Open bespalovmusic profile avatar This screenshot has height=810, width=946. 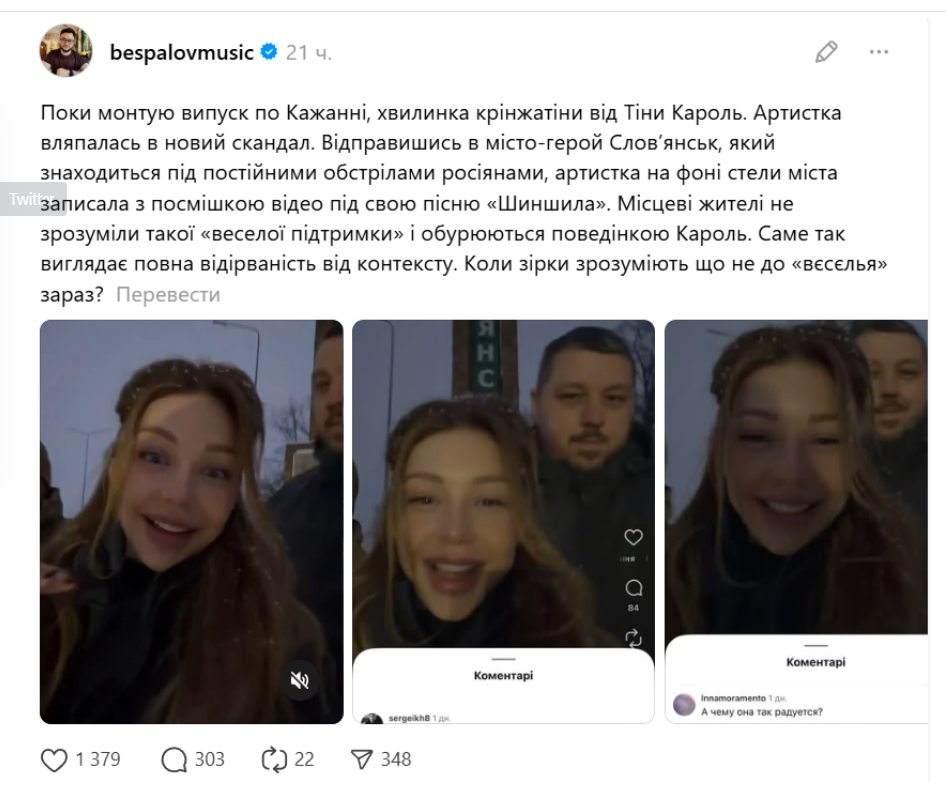click(66, 51)
